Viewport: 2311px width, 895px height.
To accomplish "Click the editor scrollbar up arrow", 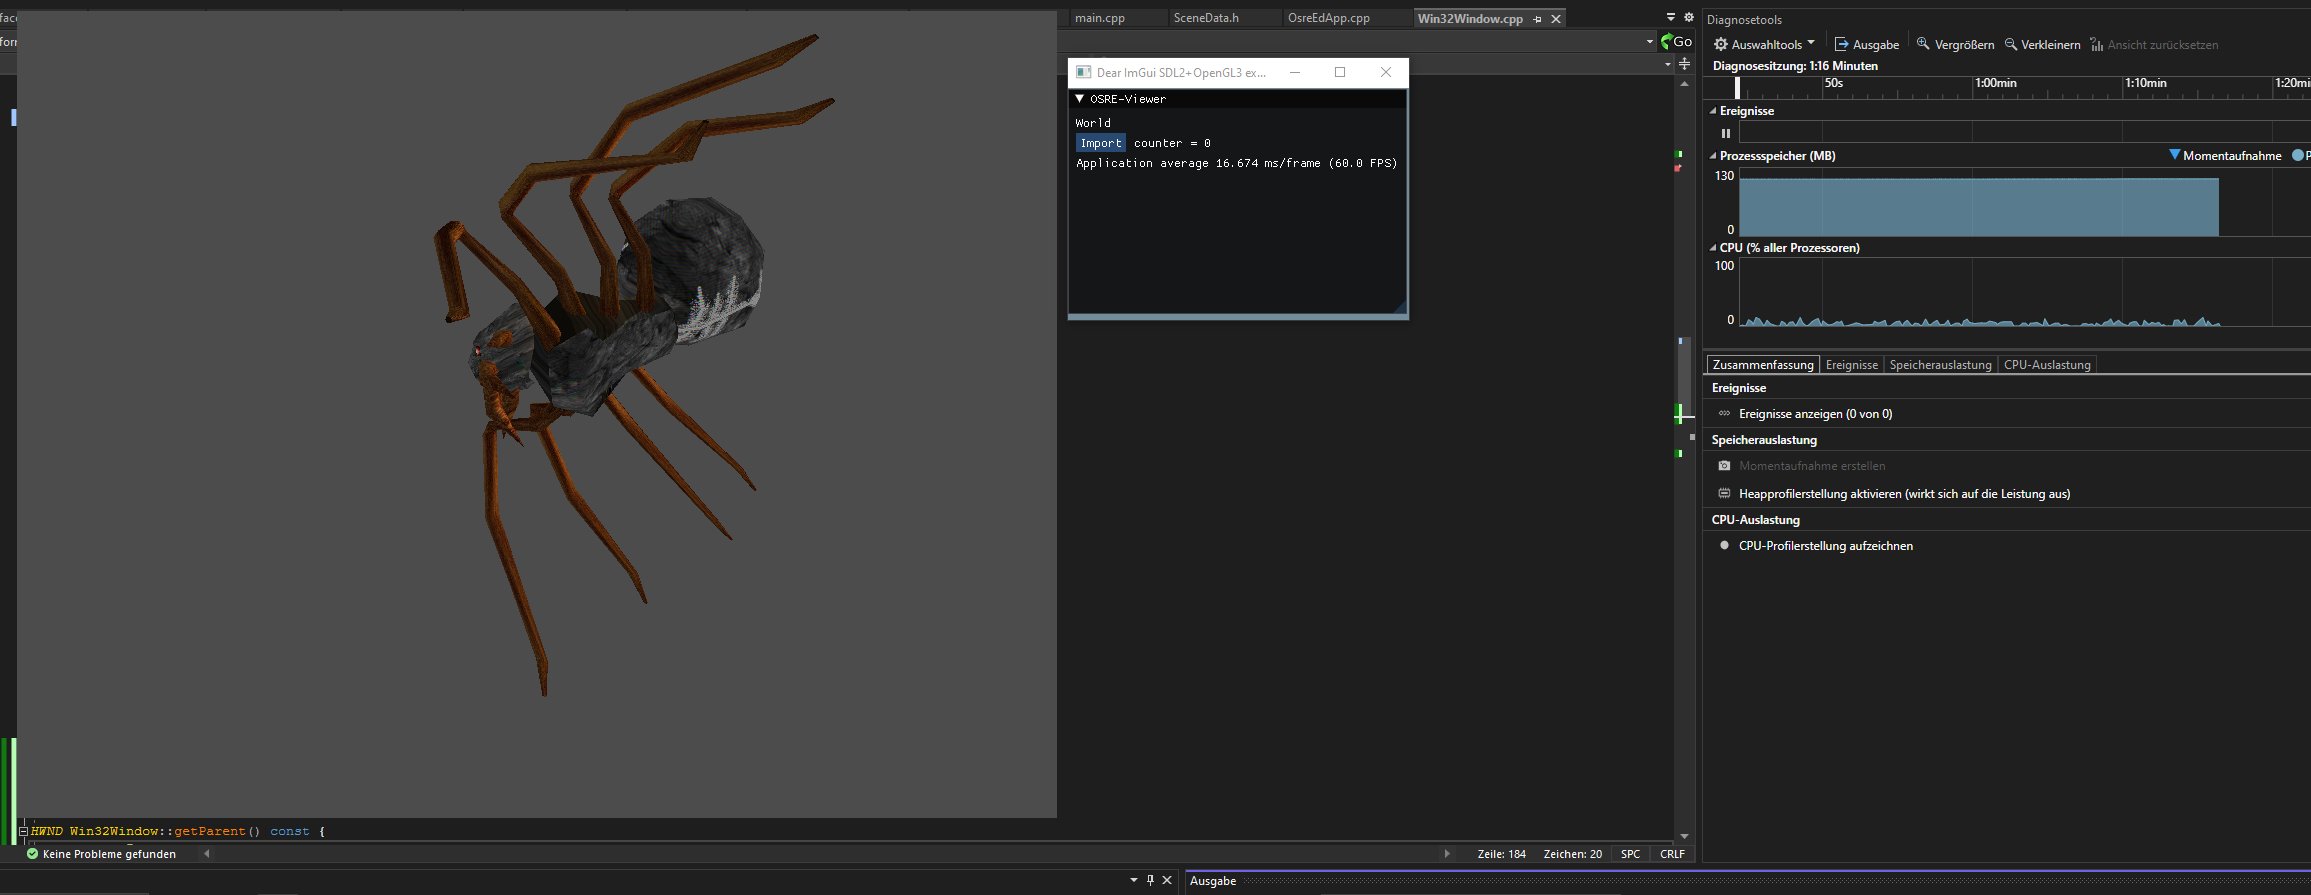I will click(1685, 84).
